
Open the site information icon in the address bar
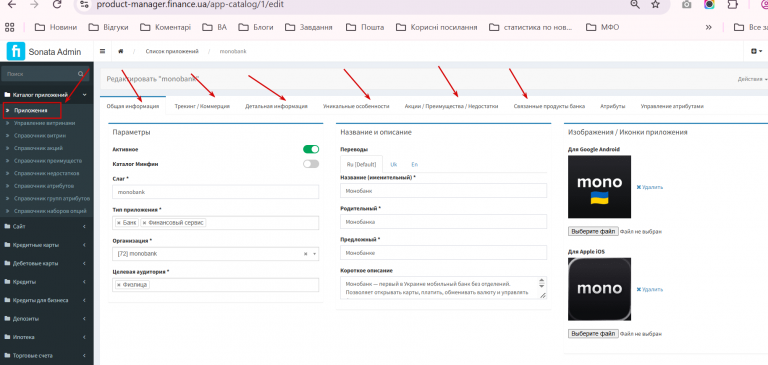85,4
